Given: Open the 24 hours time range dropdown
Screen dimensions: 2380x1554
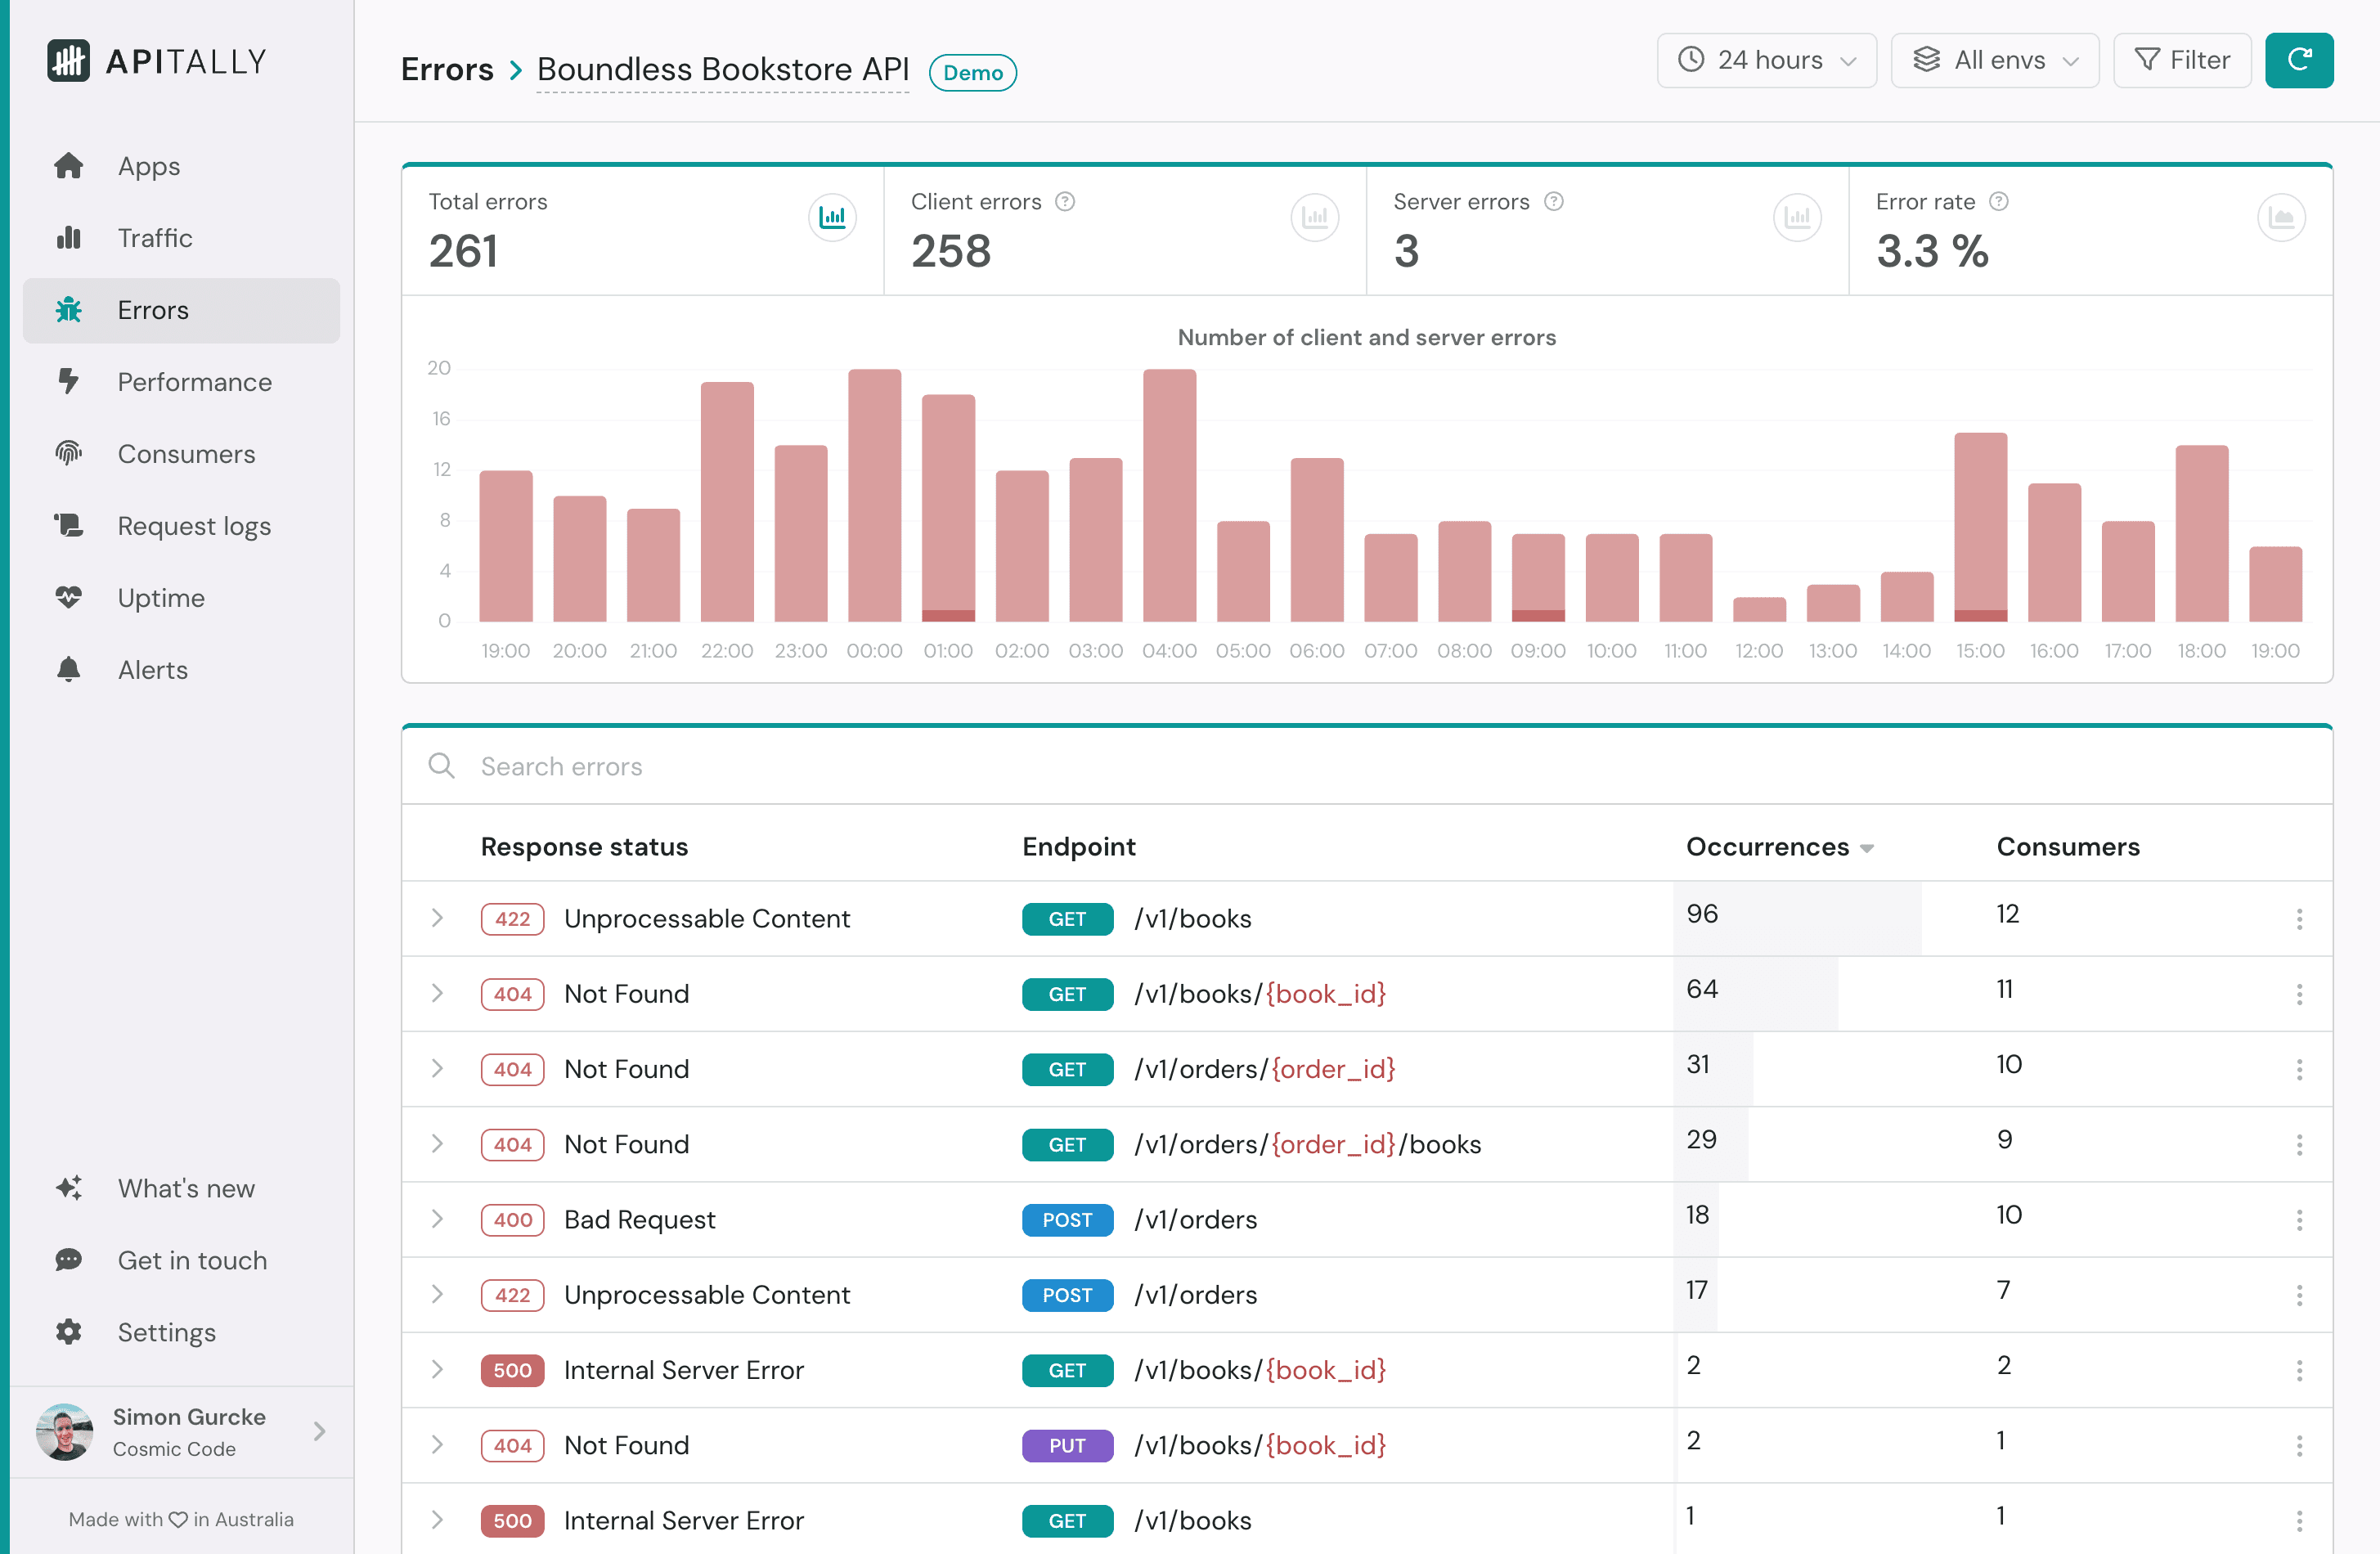Looking at the screenshot, I should pyautogui.click(x=1766, y=60).
